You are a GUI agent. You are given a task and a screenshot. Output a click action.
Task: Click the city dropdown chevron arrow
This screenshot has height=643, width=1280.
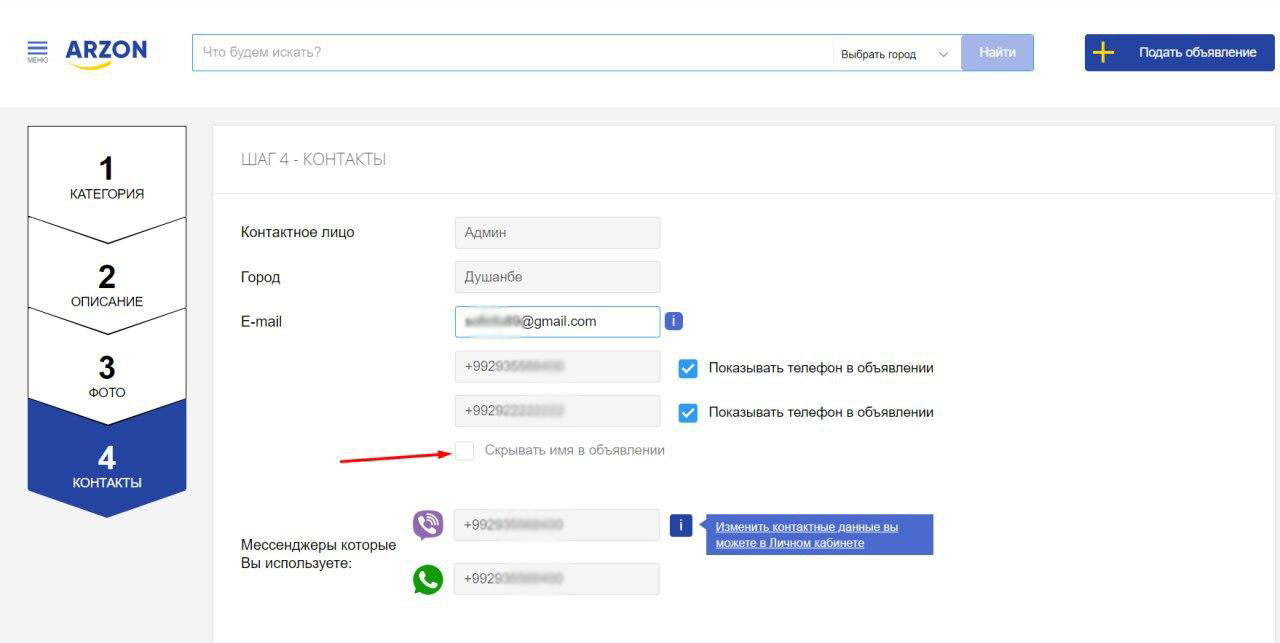click(x=943, y=54)
